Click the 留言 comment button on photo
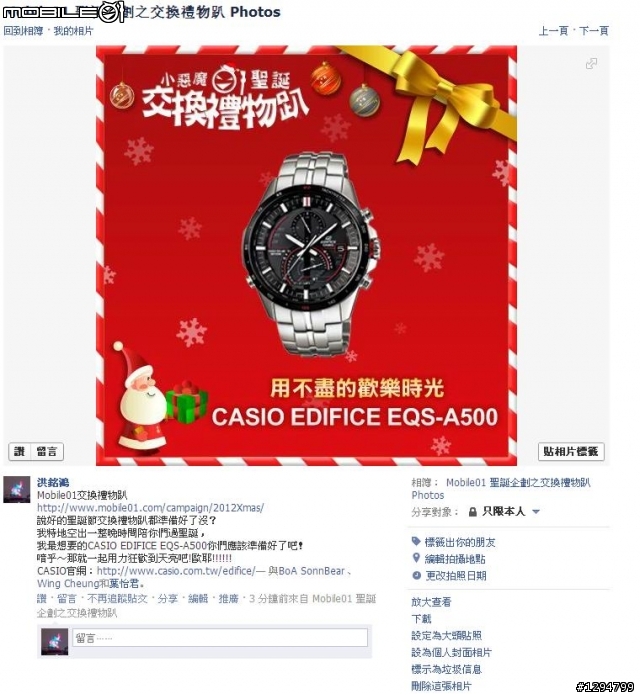This screenshot has height=695, width=640. coord(47,452)
